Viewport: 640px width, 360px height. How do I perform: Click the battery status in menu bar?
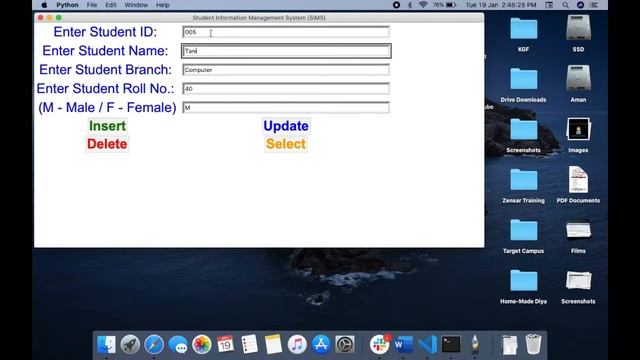(x=444, y=5)
